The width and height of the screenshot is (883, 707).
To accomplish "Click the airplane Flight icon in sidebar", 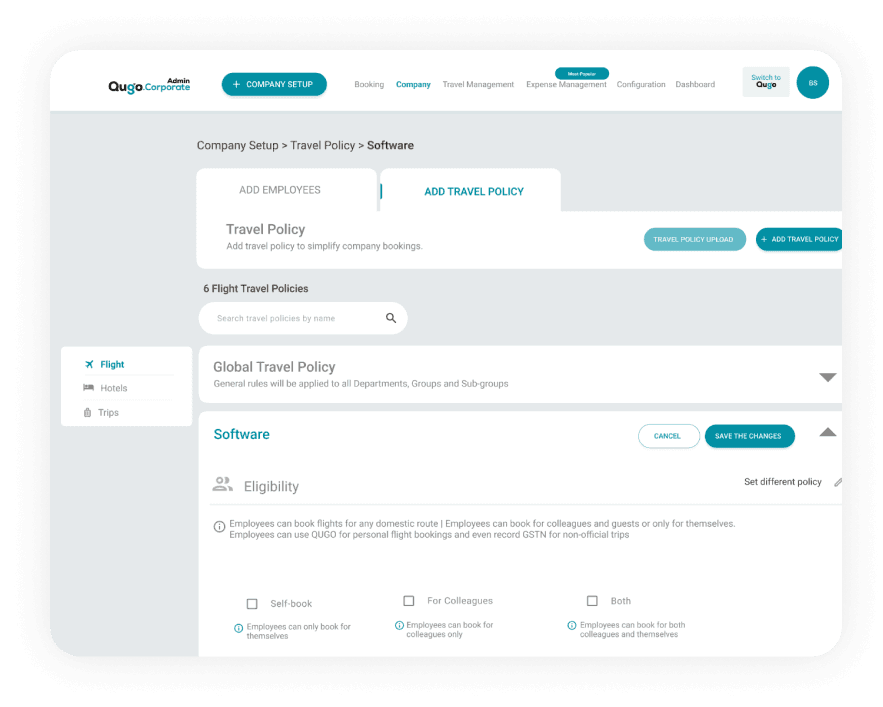I will tap(89, 364).
